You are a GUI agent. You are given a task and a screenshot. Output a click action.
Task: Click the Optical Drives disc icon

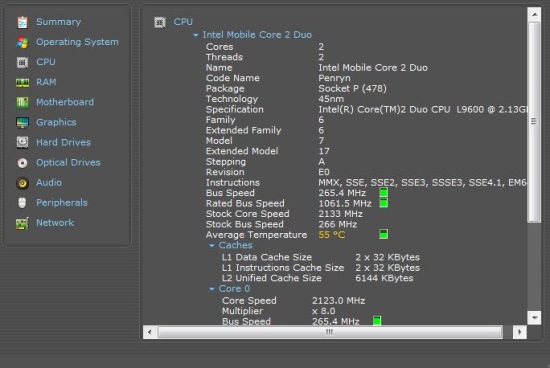[22, 163]
